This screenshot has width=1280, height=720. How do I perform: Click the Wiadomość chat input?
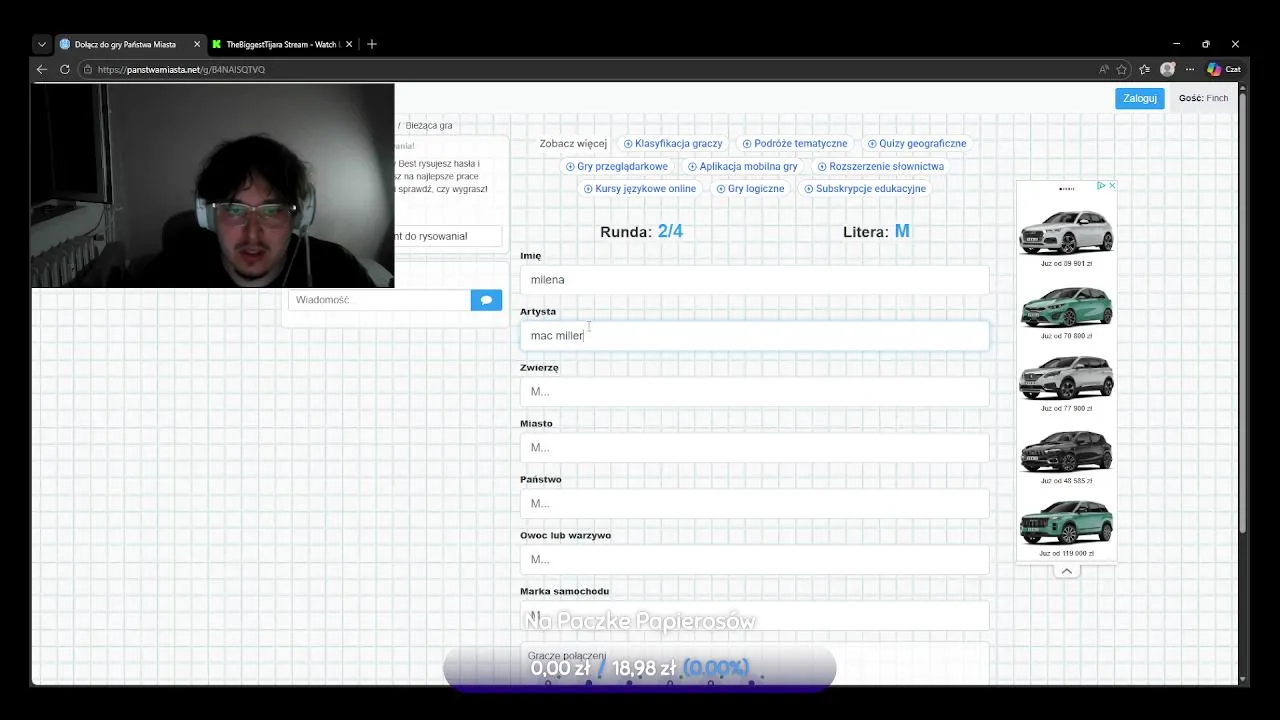pyautogui.click(x=379, y=299)
